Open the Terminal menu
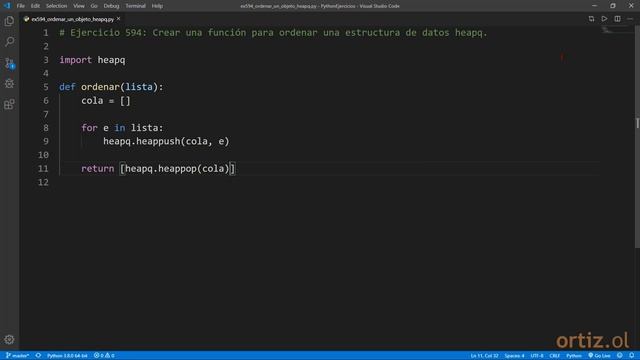This screenshot has width=640, height=360. tap(135, 6)
